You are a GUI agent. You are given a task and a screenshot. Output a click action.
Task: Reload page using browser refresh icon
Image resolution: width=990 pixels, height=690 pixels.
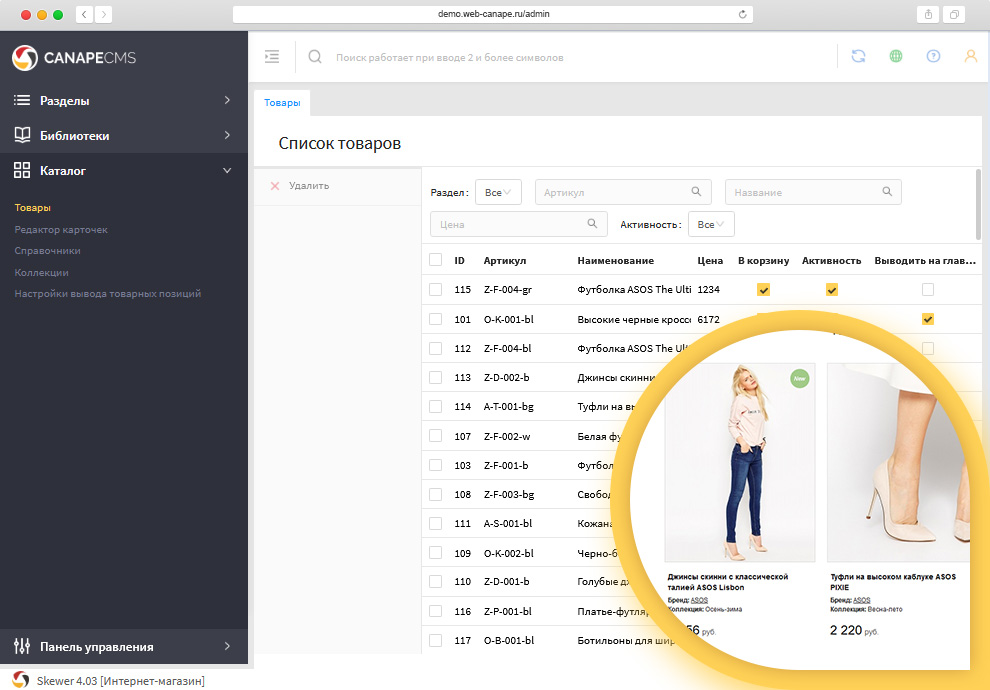pyautogui.click(x=742, y=14)
